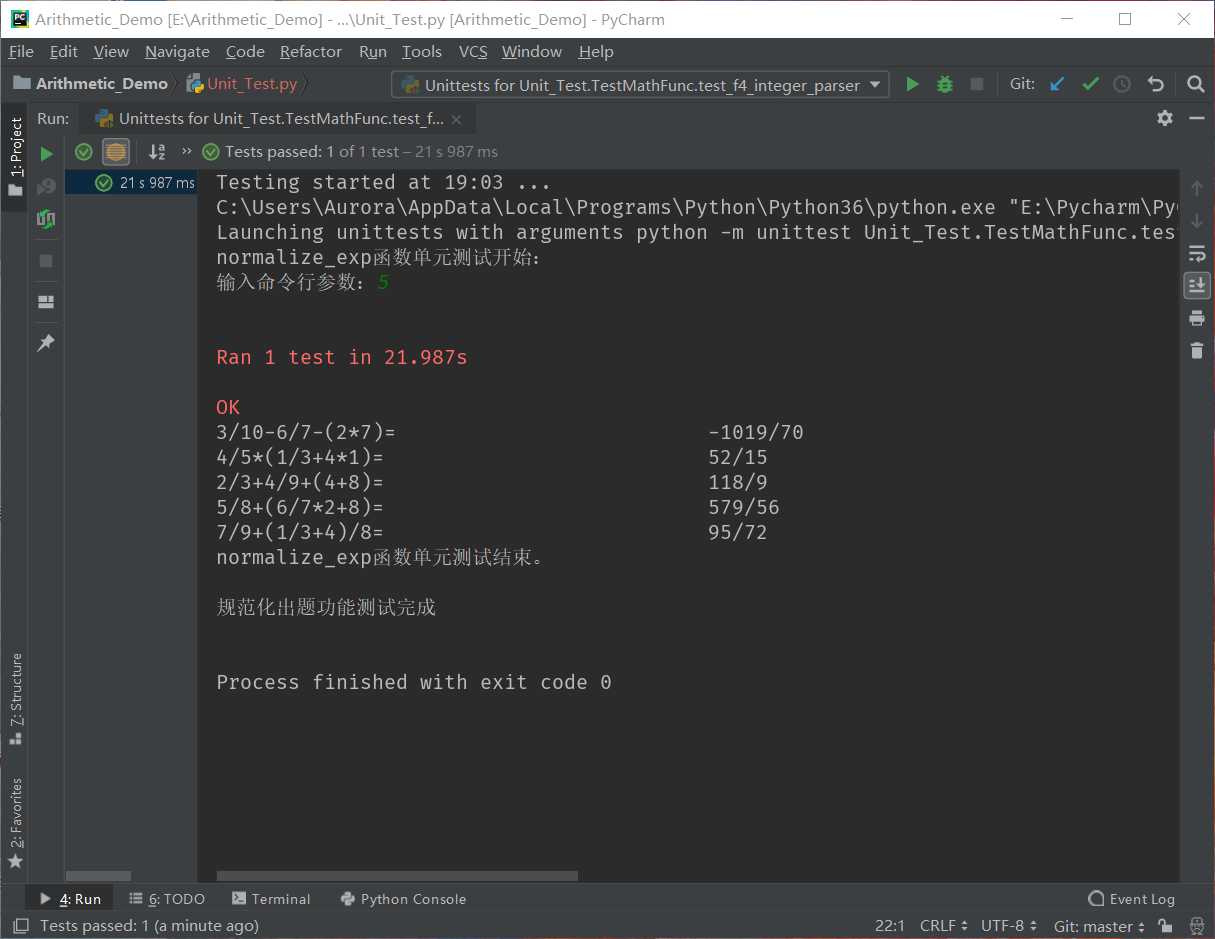Select the Unit_Test.py breadcrumb
Image resolution: width=1215 pixels, height=939 pixels.
click(243, 84)
